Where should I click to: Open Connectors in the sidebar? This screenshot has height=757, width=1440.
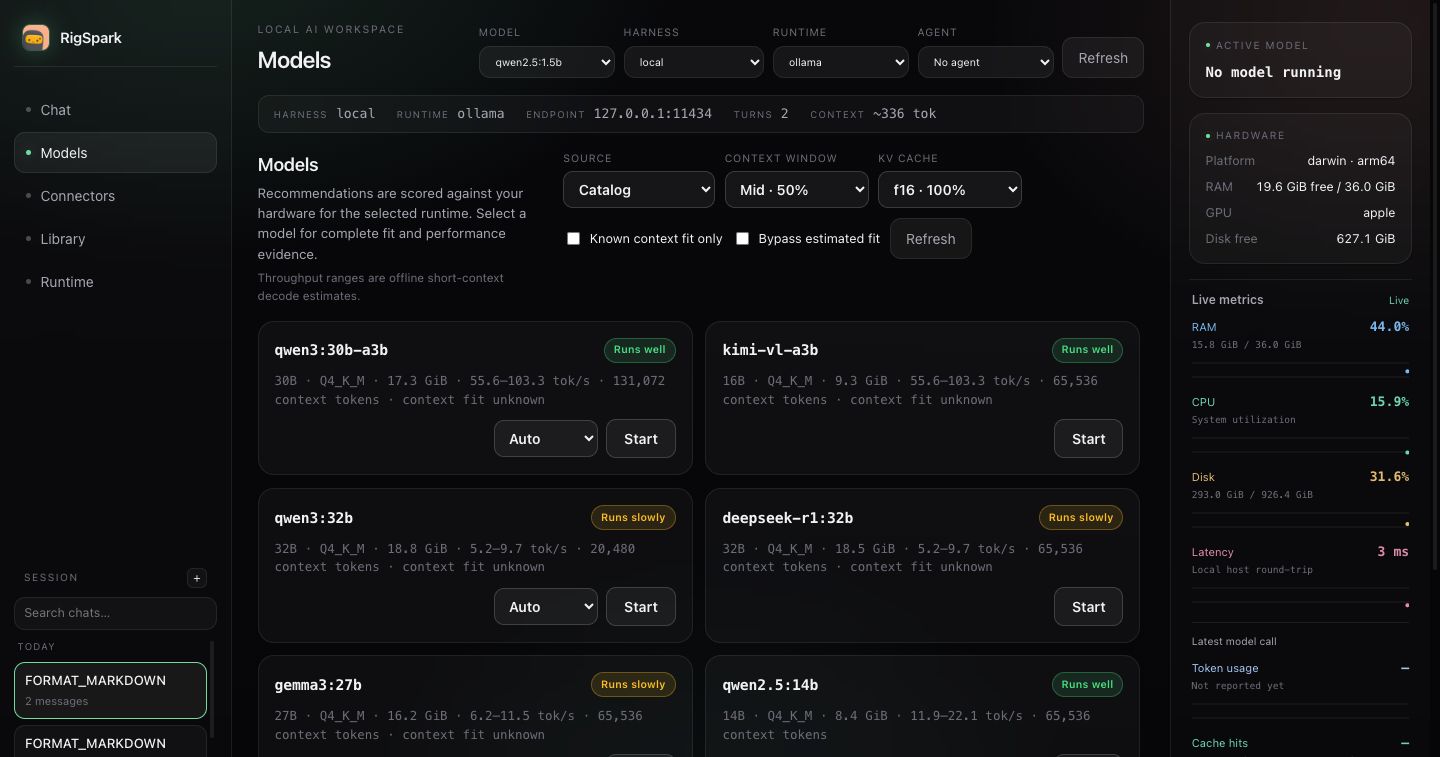(115, 196)
